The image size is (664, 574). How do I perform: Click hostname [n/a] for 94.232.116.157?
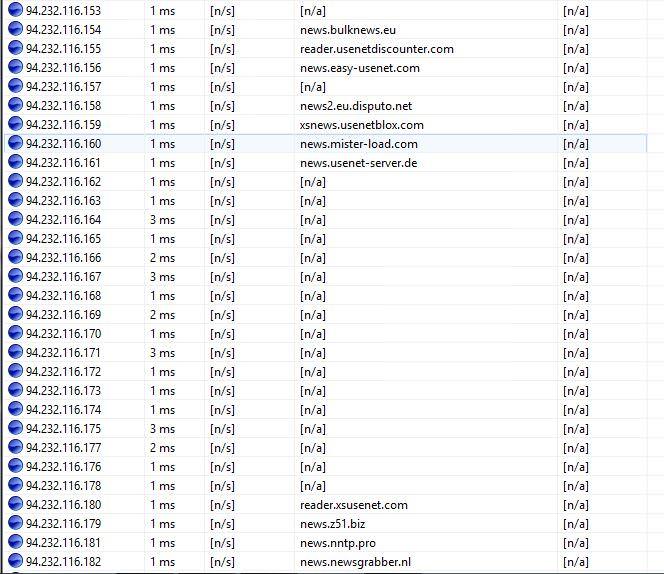pyautogui.click(x=313, y=87)
